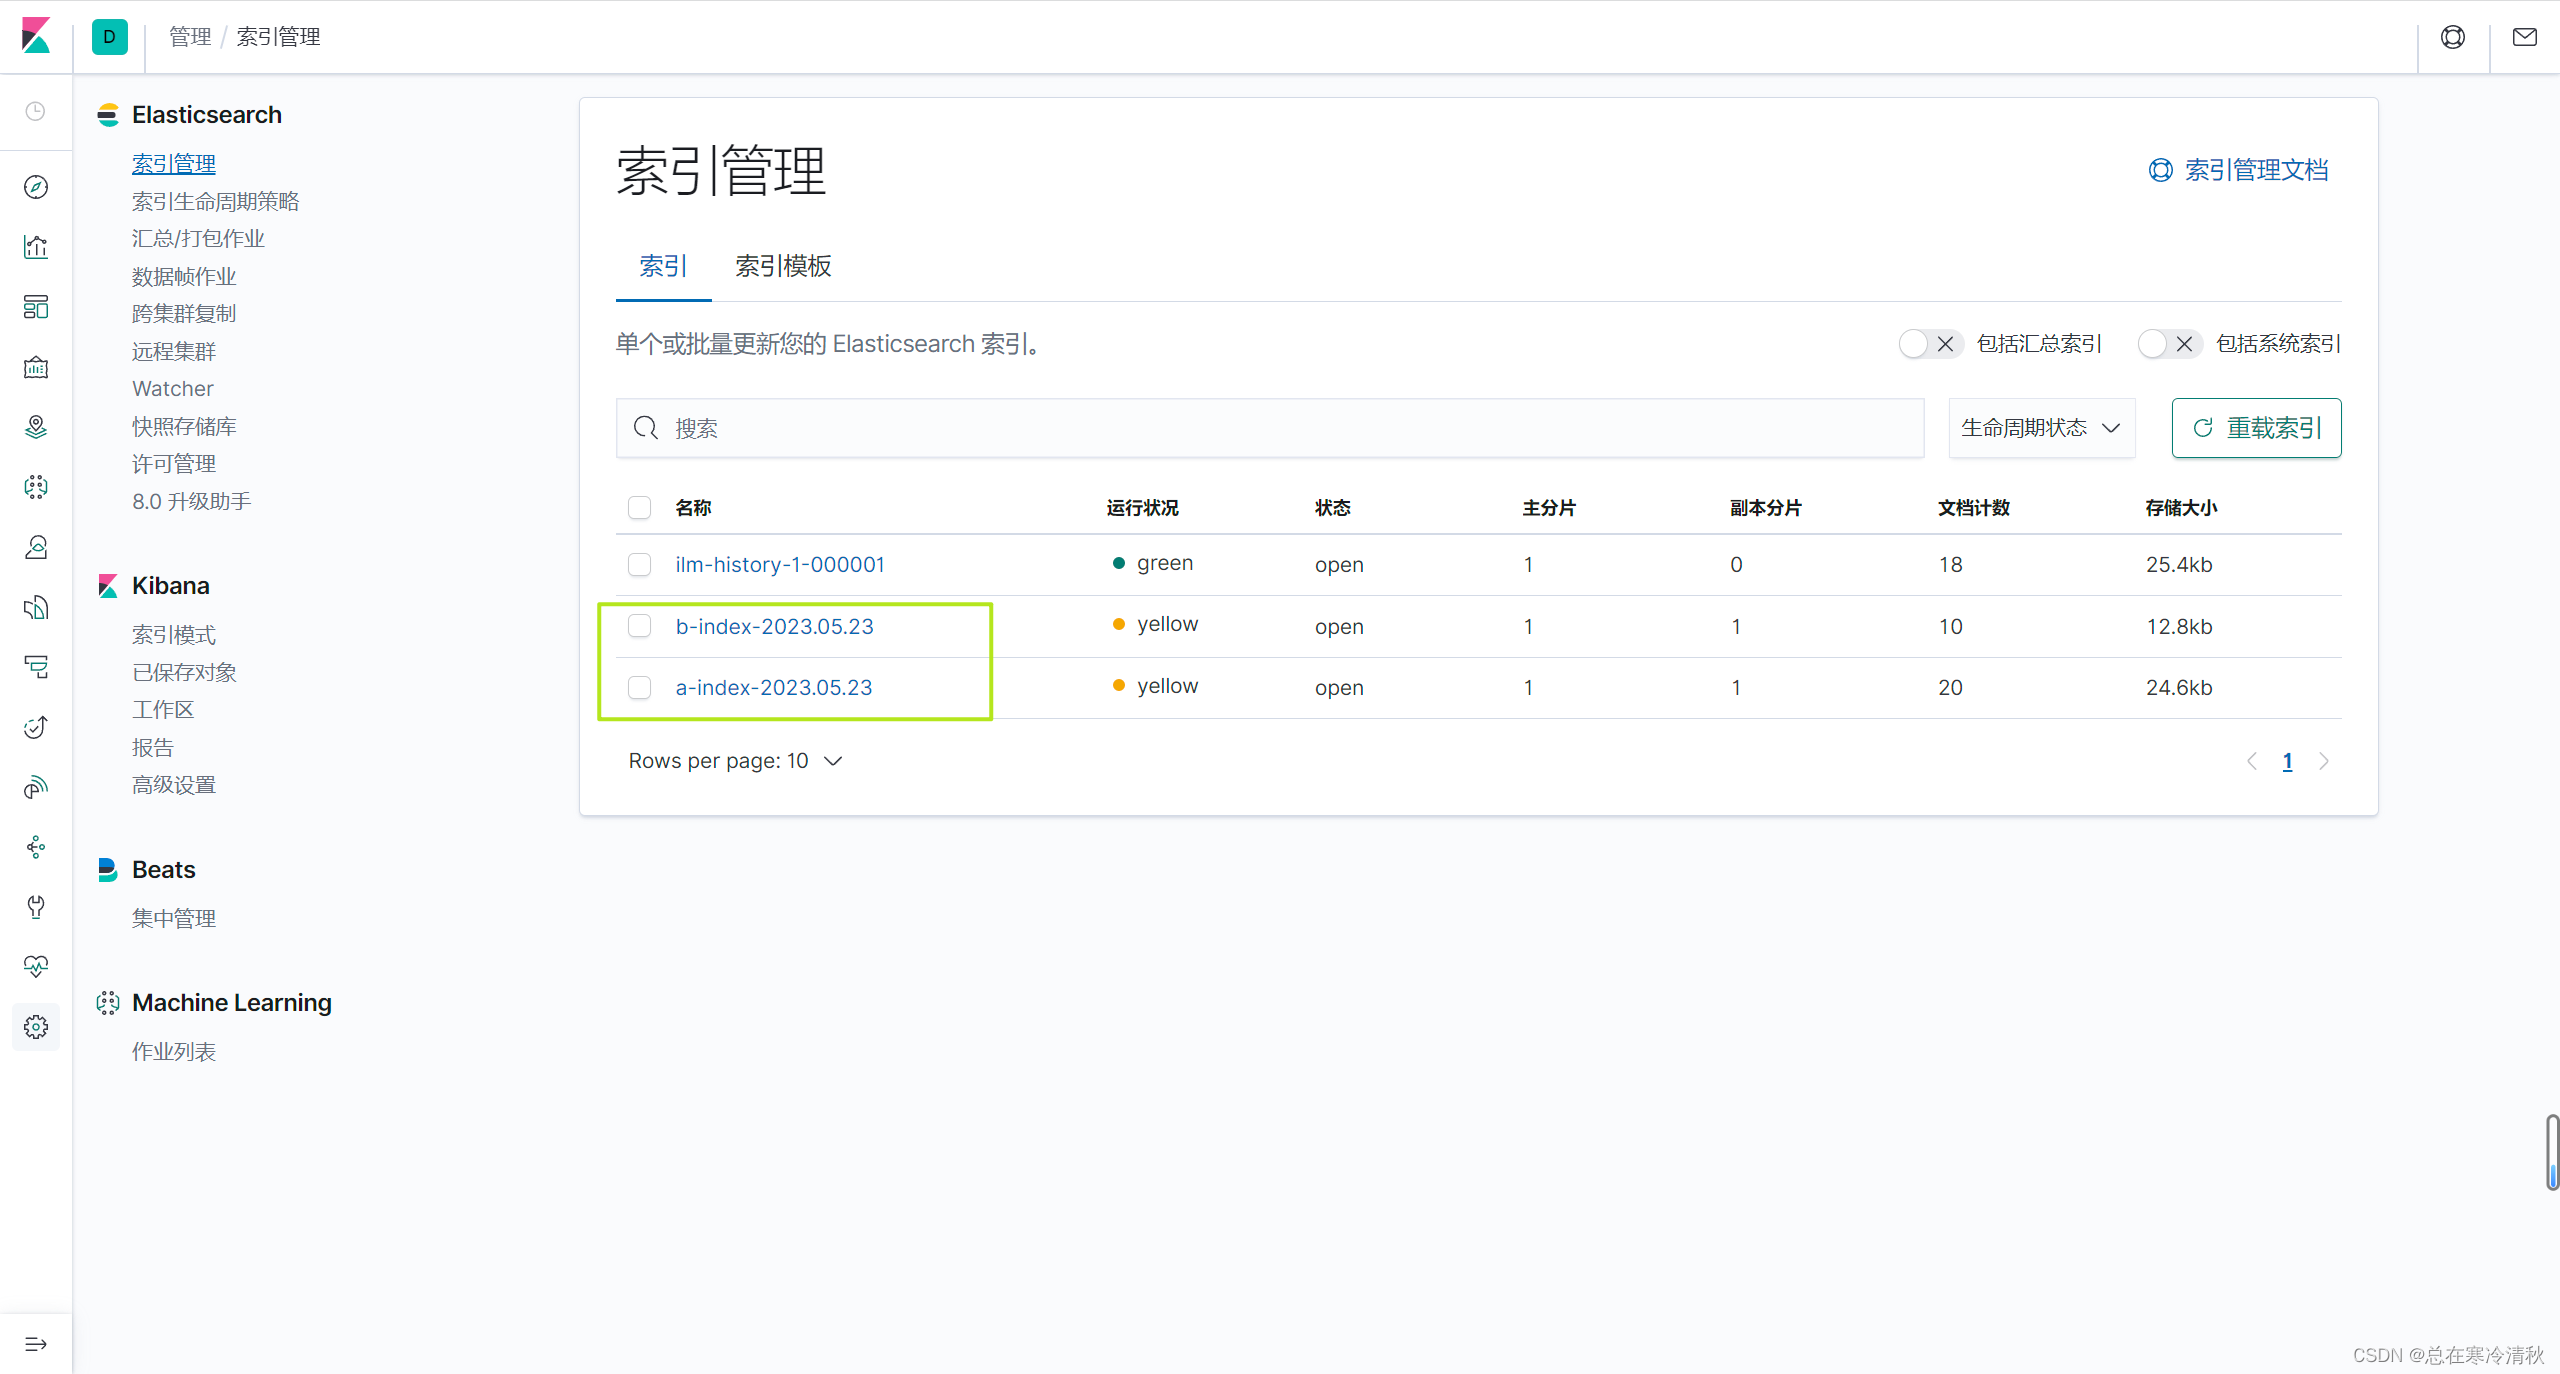The width and height of the screenshot is (2560, 1374).
Task: Open the Logs icon in sidebar
Action: [36, 607]
